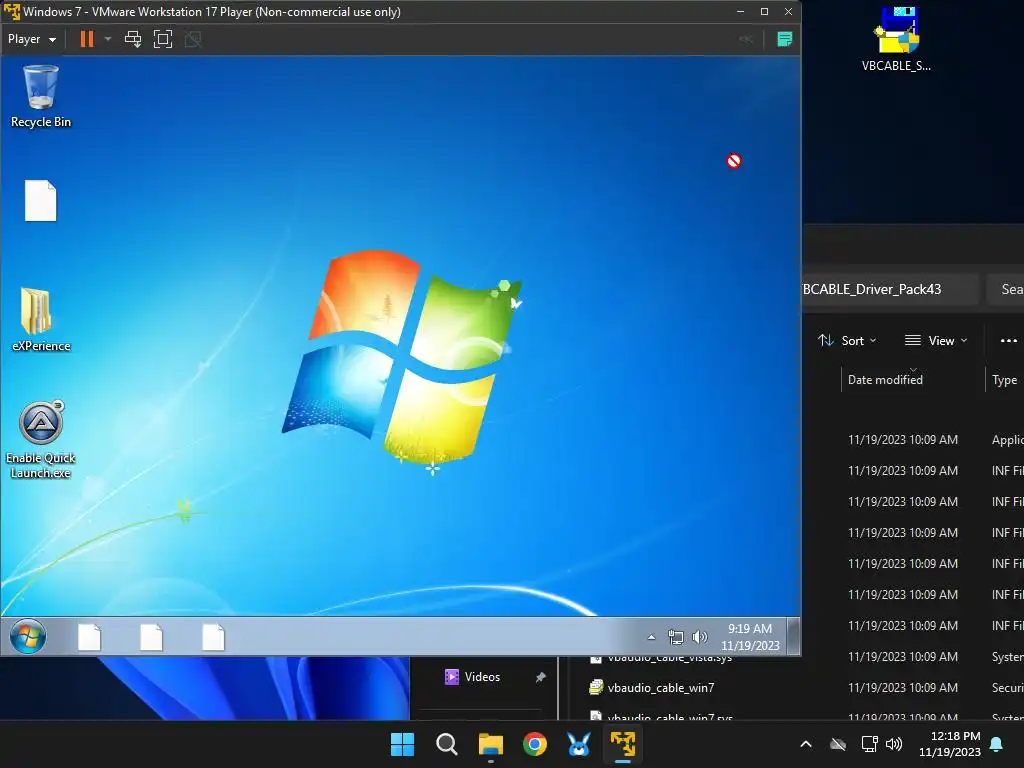Image resolution: width=1024 pixels, height=768 pixels.
Task: Click the Type column header in Explorer
Action: click(x=1004, y=379)
